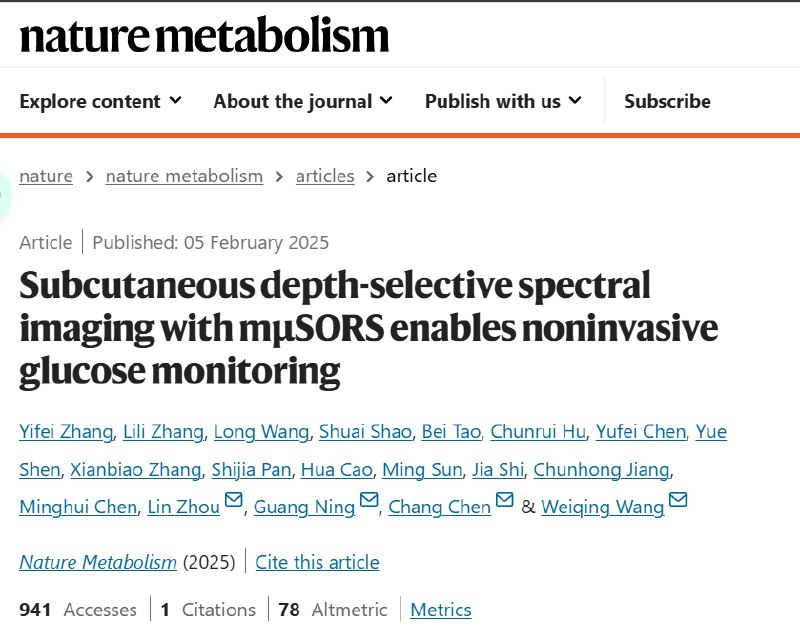Click the envelope icon beside Chang Chen
This screenshot has height=642, width=800.
point(505,501)
